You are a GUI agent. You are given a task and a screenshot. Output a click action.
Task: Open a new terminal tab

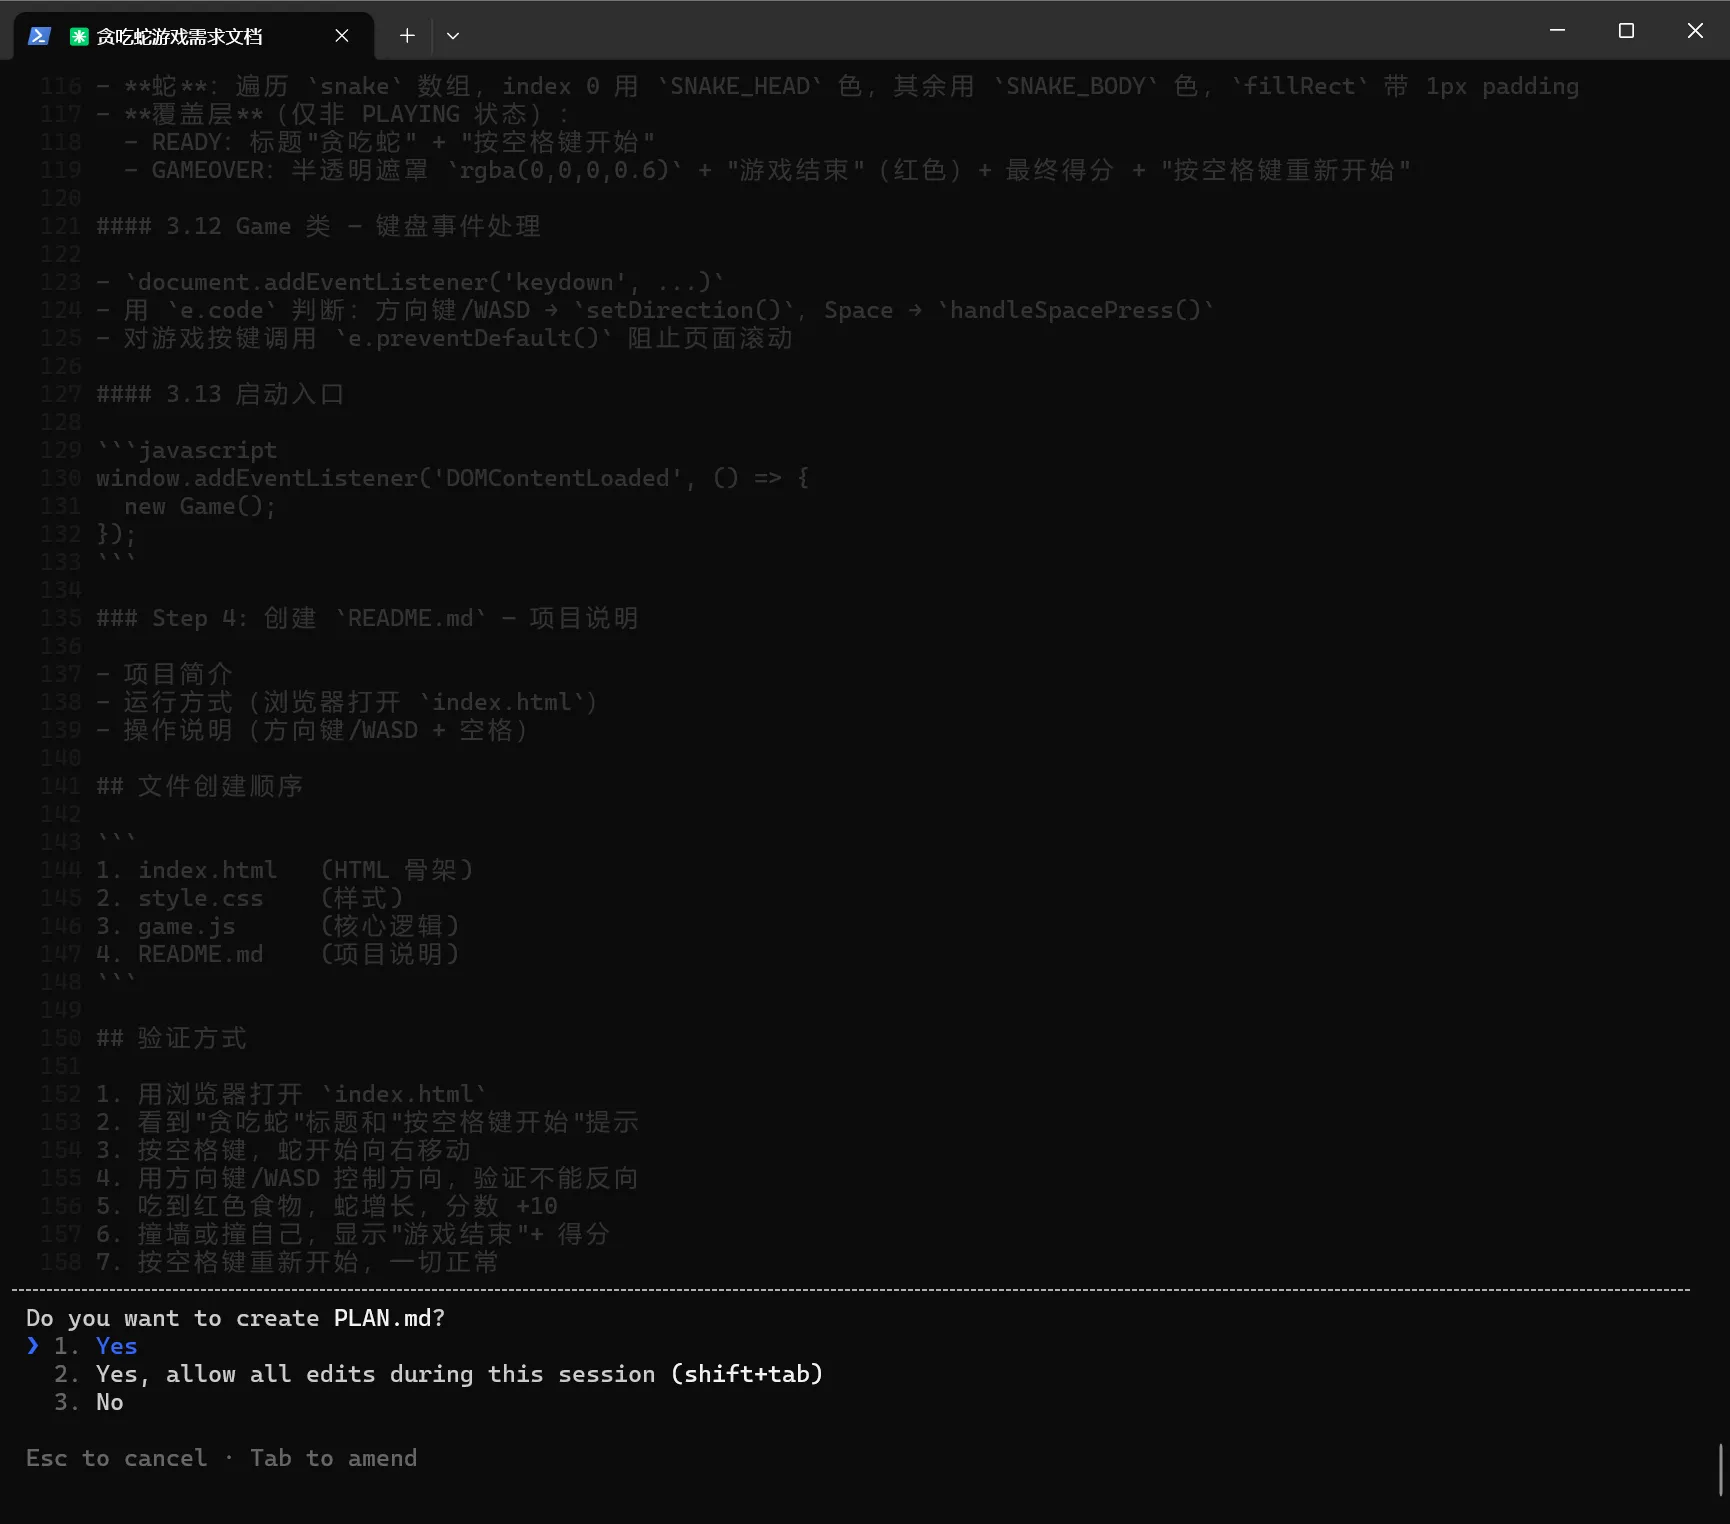pyautogui.click(x=407, y=36)
